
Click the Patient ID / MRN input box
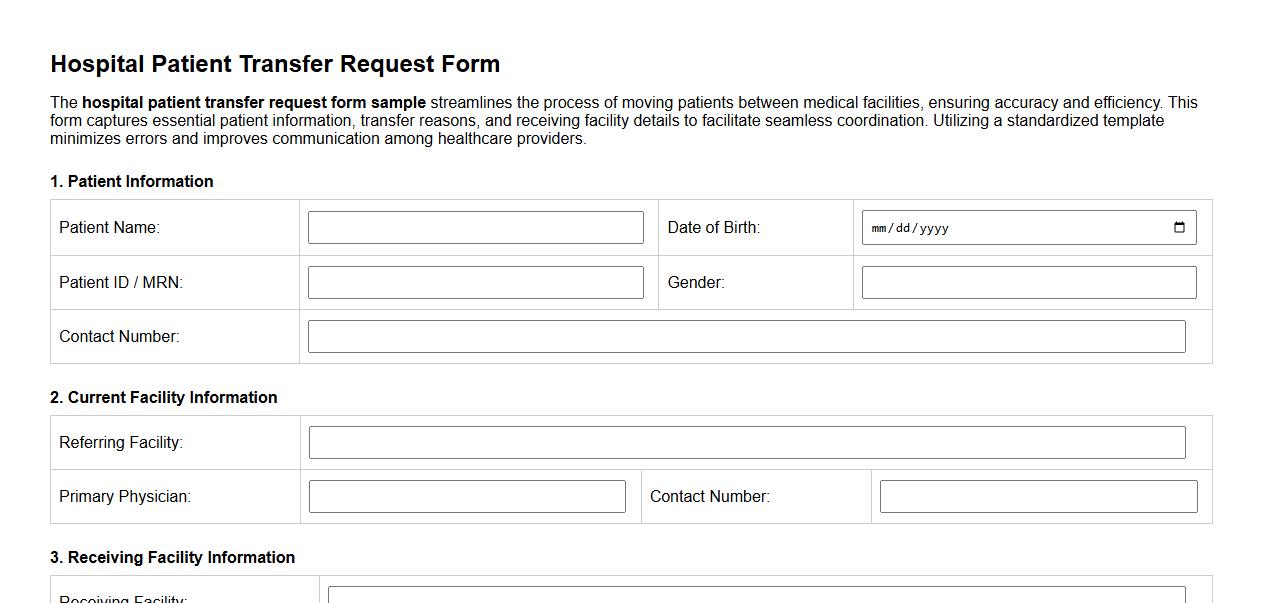click(476, 281)
